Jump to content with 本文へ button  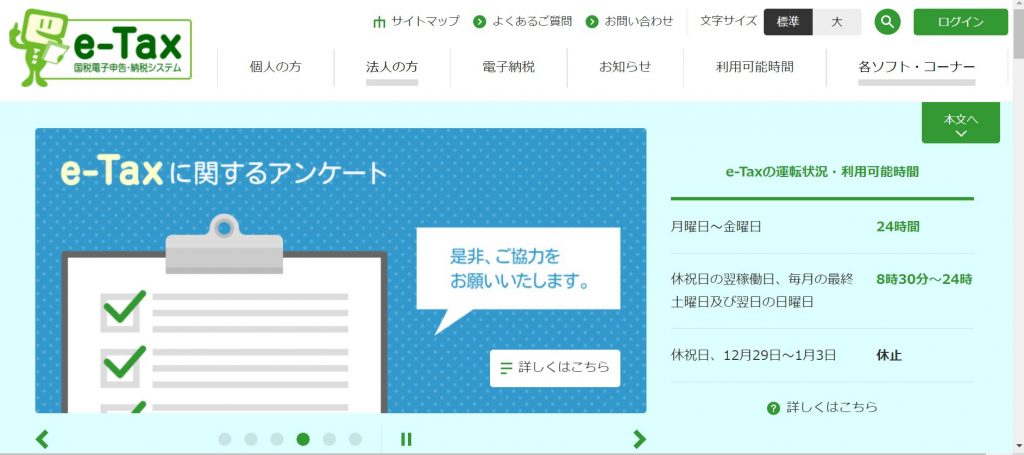click(x=961, y=123)
